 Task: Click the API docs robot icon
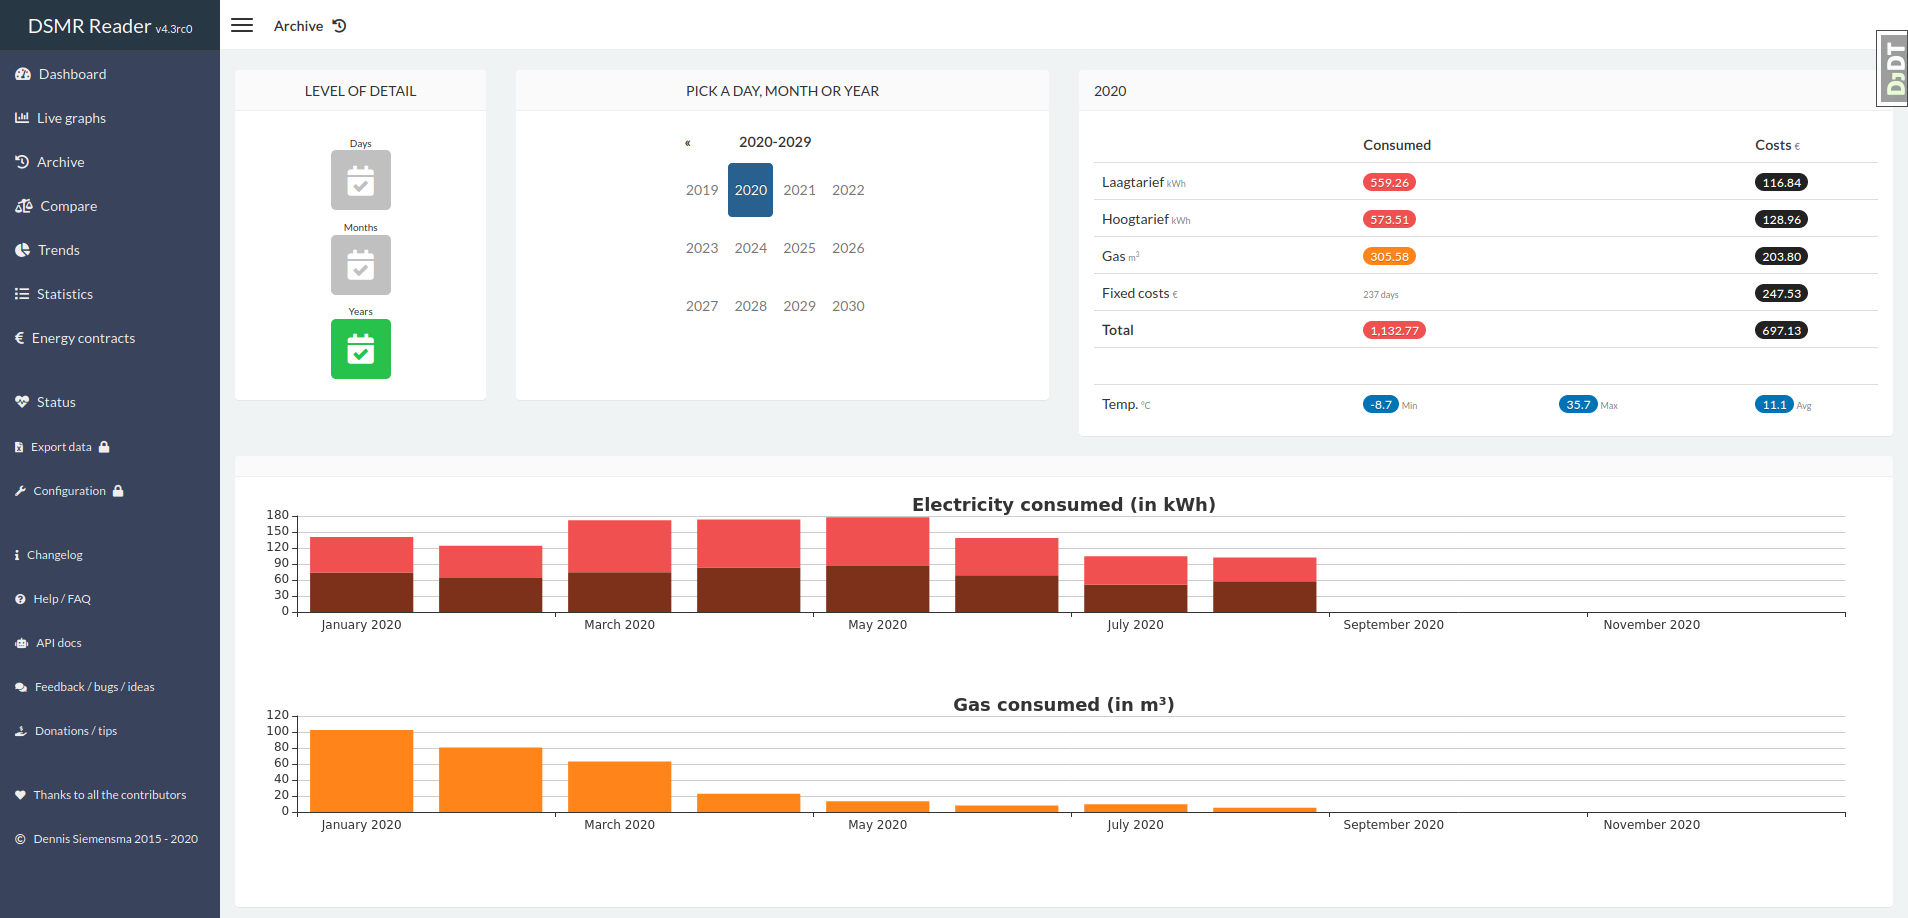[21, 643]
